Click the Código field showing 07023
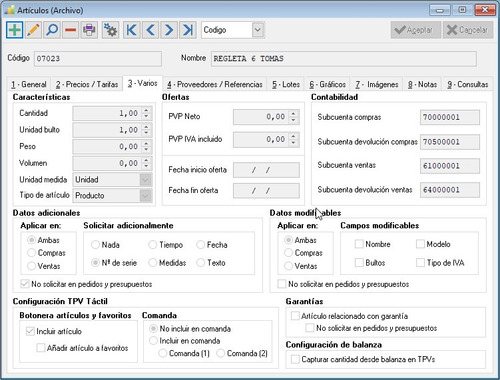 click(x=98, y=59)
